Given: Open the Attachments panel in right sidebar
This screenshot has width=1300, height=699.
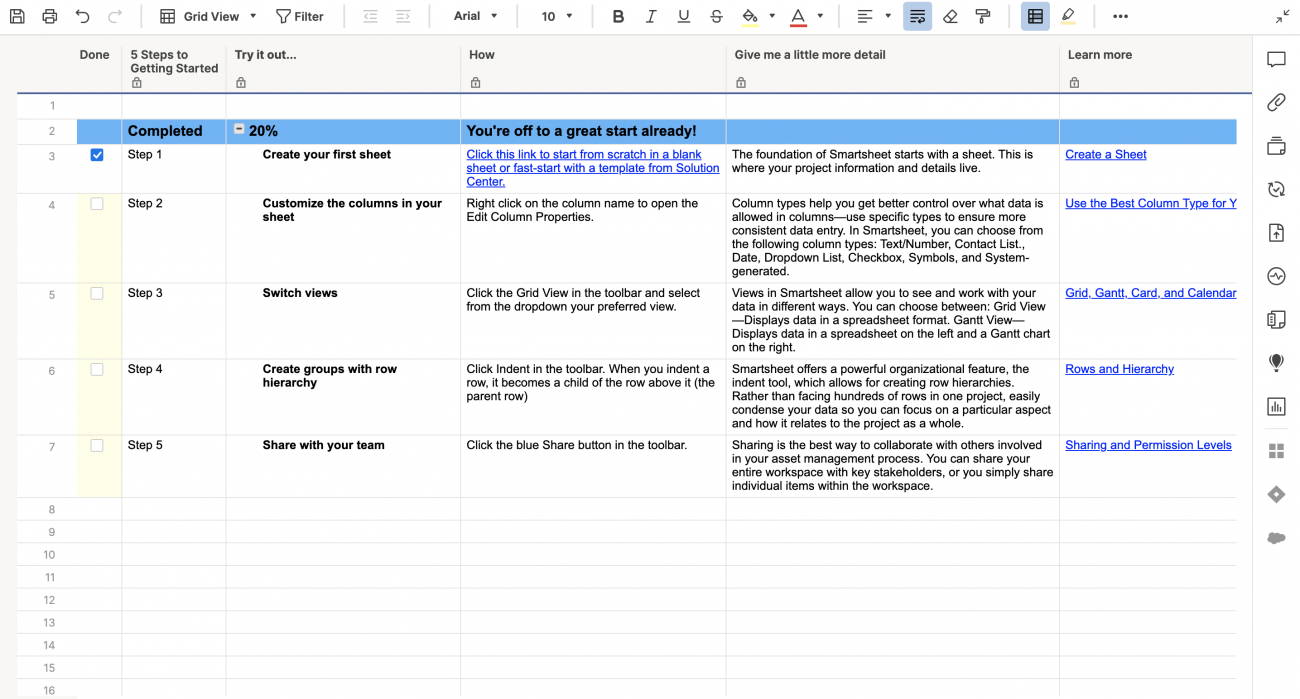Looking at the screenshot, I should point(1276,102).
